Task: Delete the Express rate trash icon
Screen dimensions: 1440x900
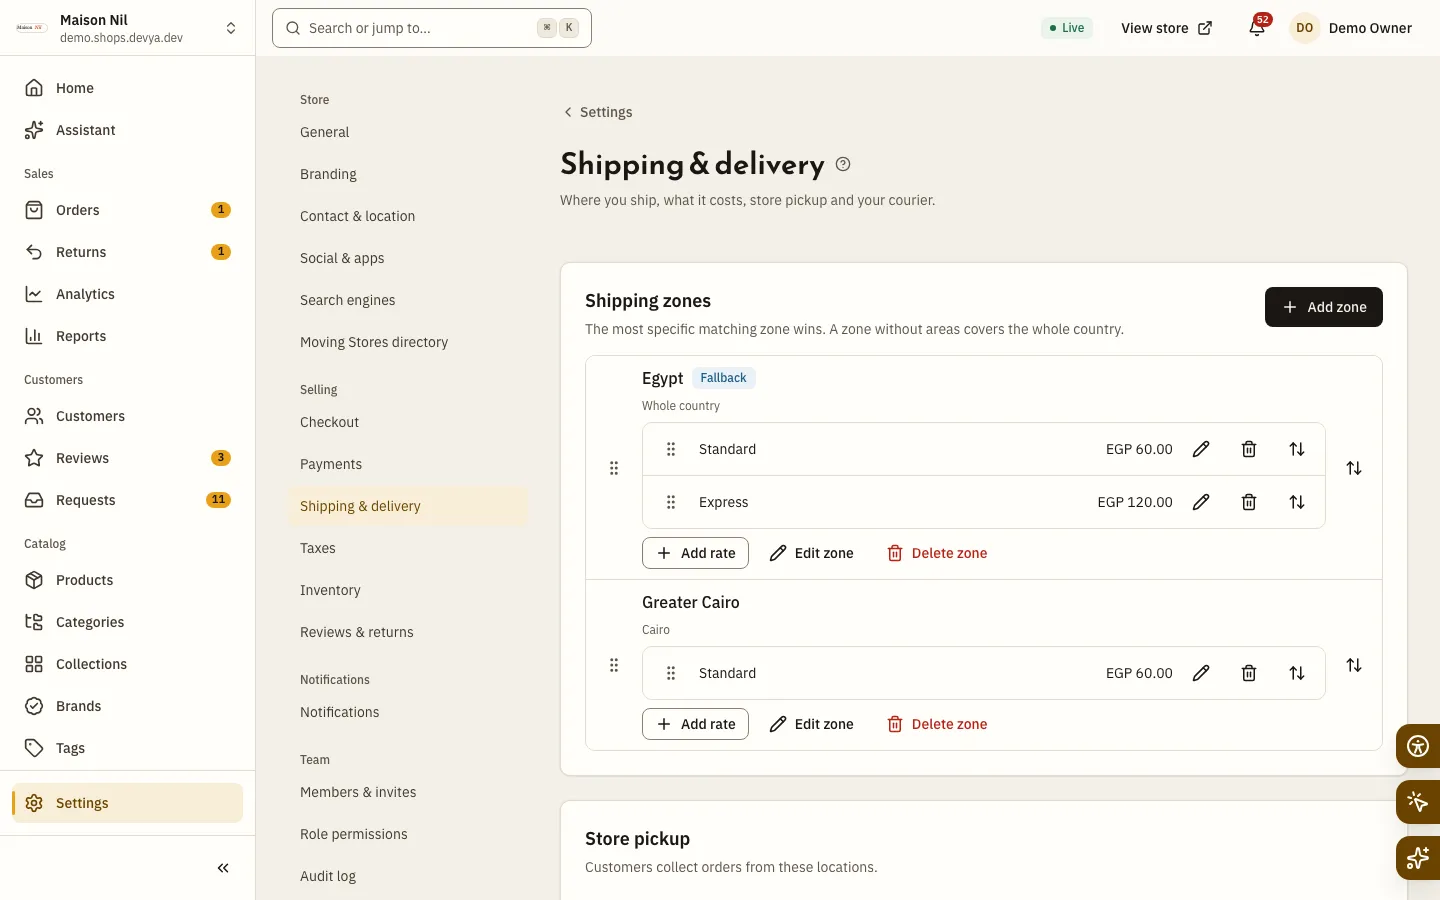Action: (1249, 502)
